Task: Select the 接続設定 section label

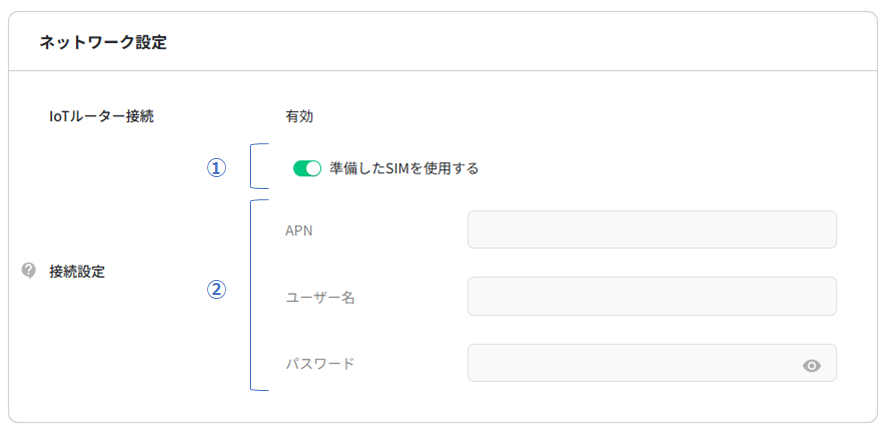Action: pyautogui.click(x=77, y=271)
